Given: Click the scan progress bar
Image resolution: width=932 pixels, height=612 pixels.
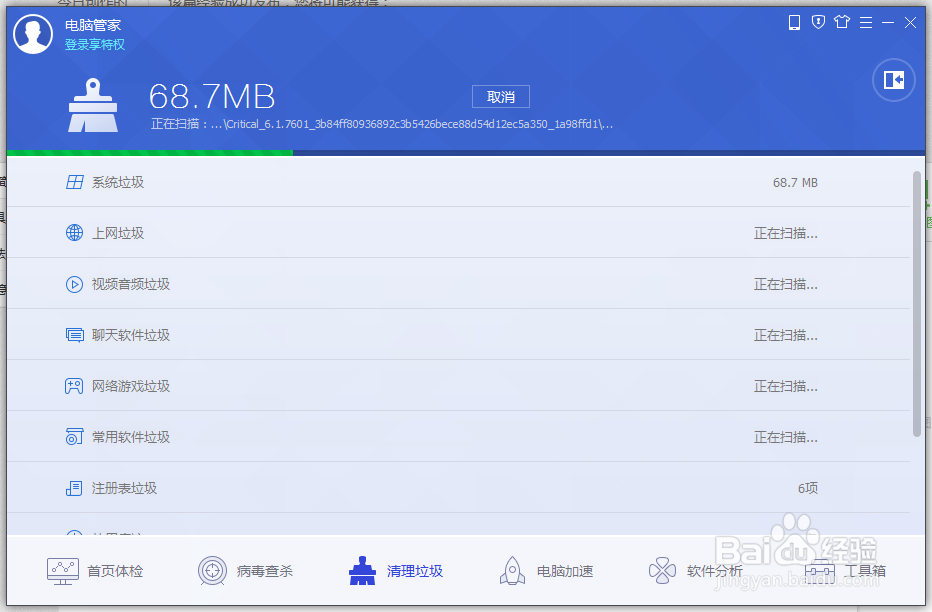Looking at the screenshot, I should click(466, 153).
